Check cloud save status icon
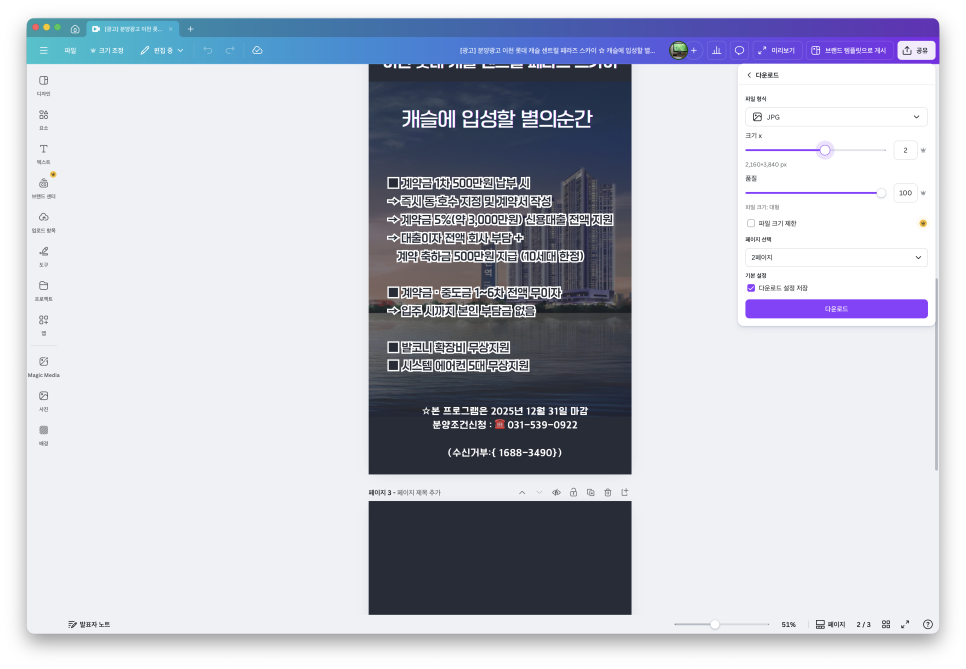966x669 pixels. click(x=258, y=51)
